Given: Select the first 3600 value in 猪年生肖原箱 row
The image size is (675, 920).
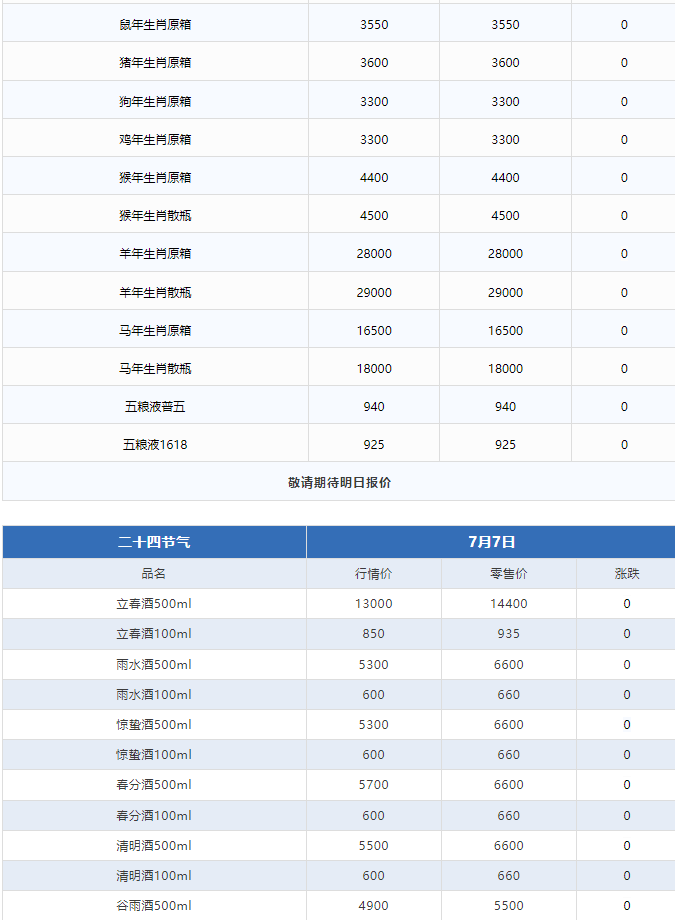Looking at the screenshot, I should [x=374, y=63].
